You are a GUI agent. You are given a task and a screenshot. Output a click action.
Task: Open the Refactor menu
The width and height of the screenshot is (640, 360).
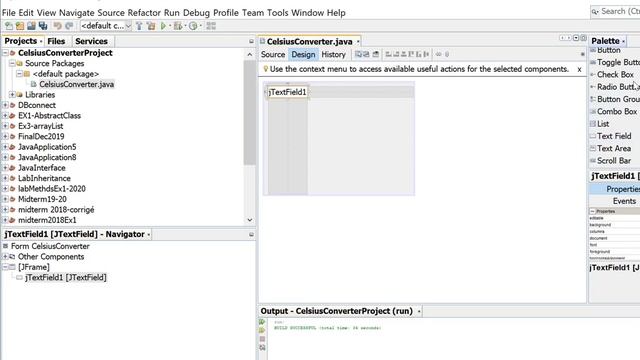(x=144, y=13)
